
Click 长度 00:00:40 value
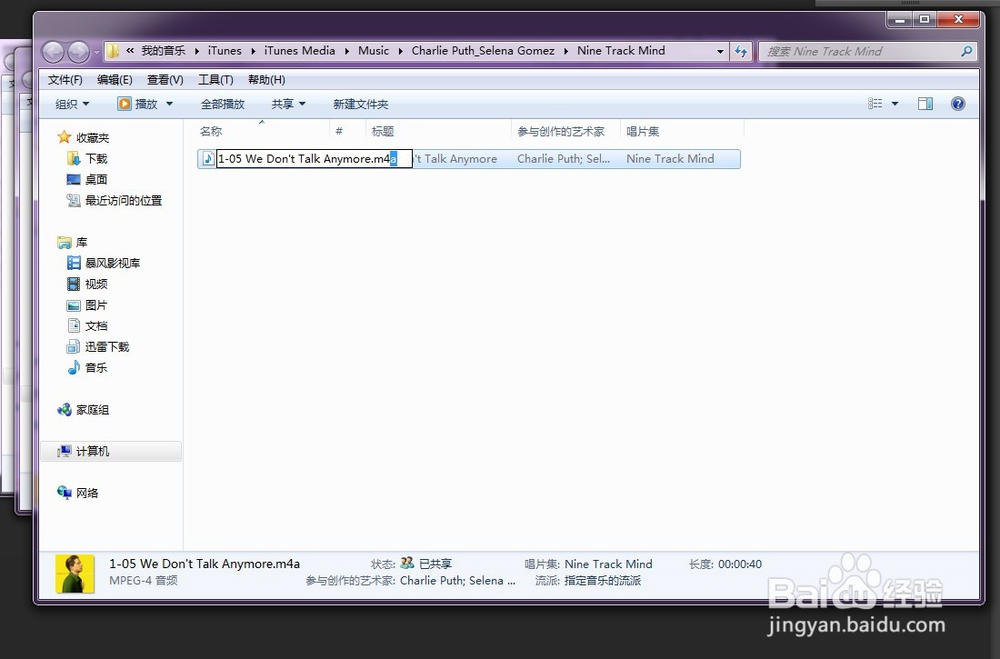tap(740, 564)
